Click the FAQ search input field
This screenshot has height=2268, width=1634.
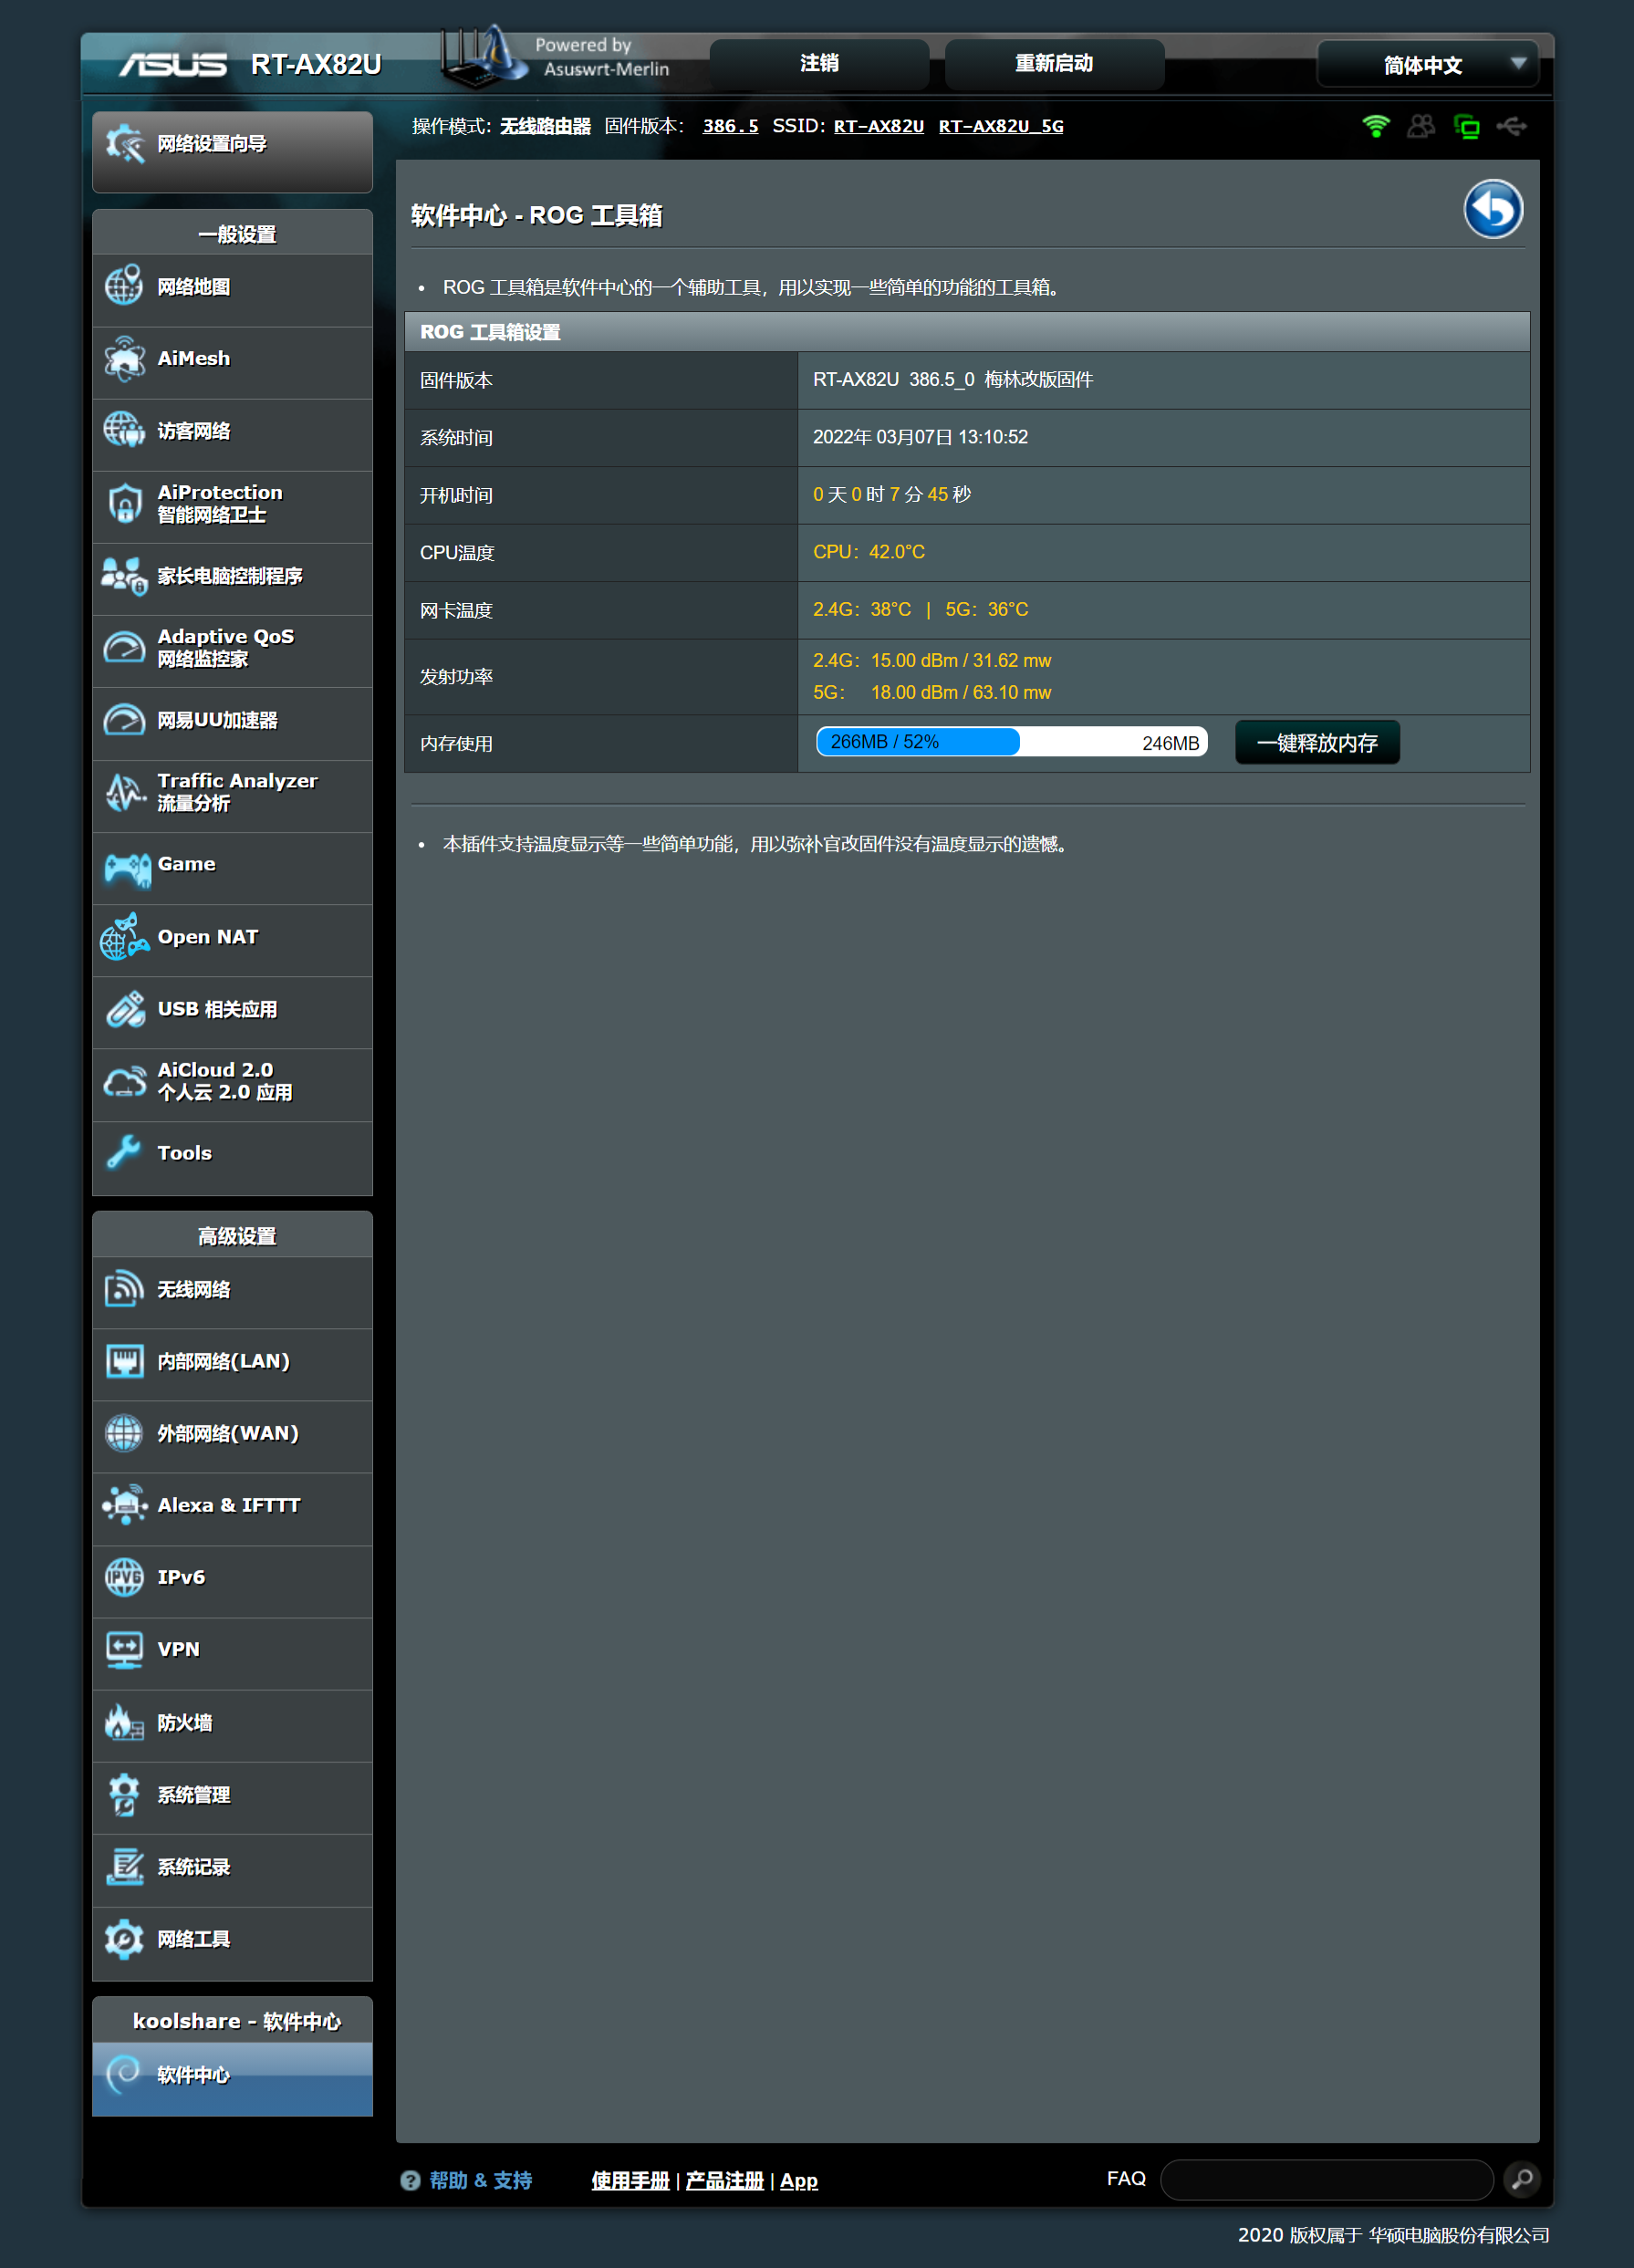(x=1326, y=2179)
